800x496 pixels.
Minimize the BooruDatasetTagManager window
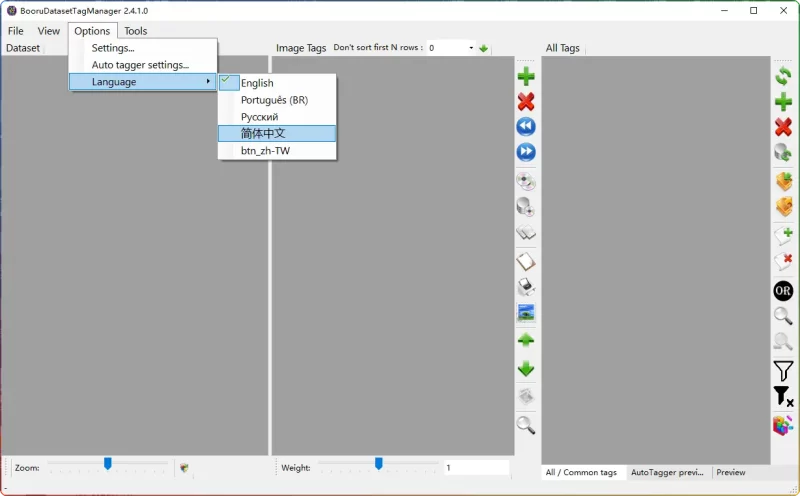click(724, 11)
